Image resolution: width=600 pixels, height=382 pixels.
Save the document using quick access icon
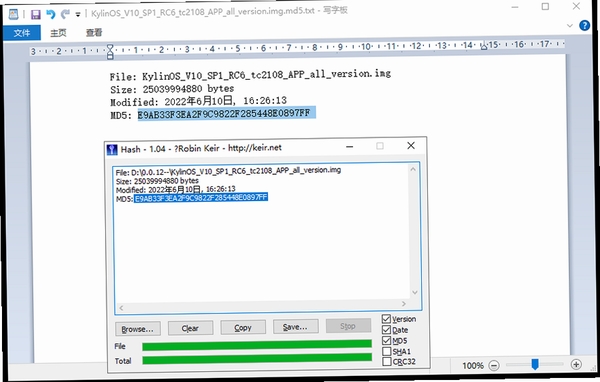click(x=36, y=15)
